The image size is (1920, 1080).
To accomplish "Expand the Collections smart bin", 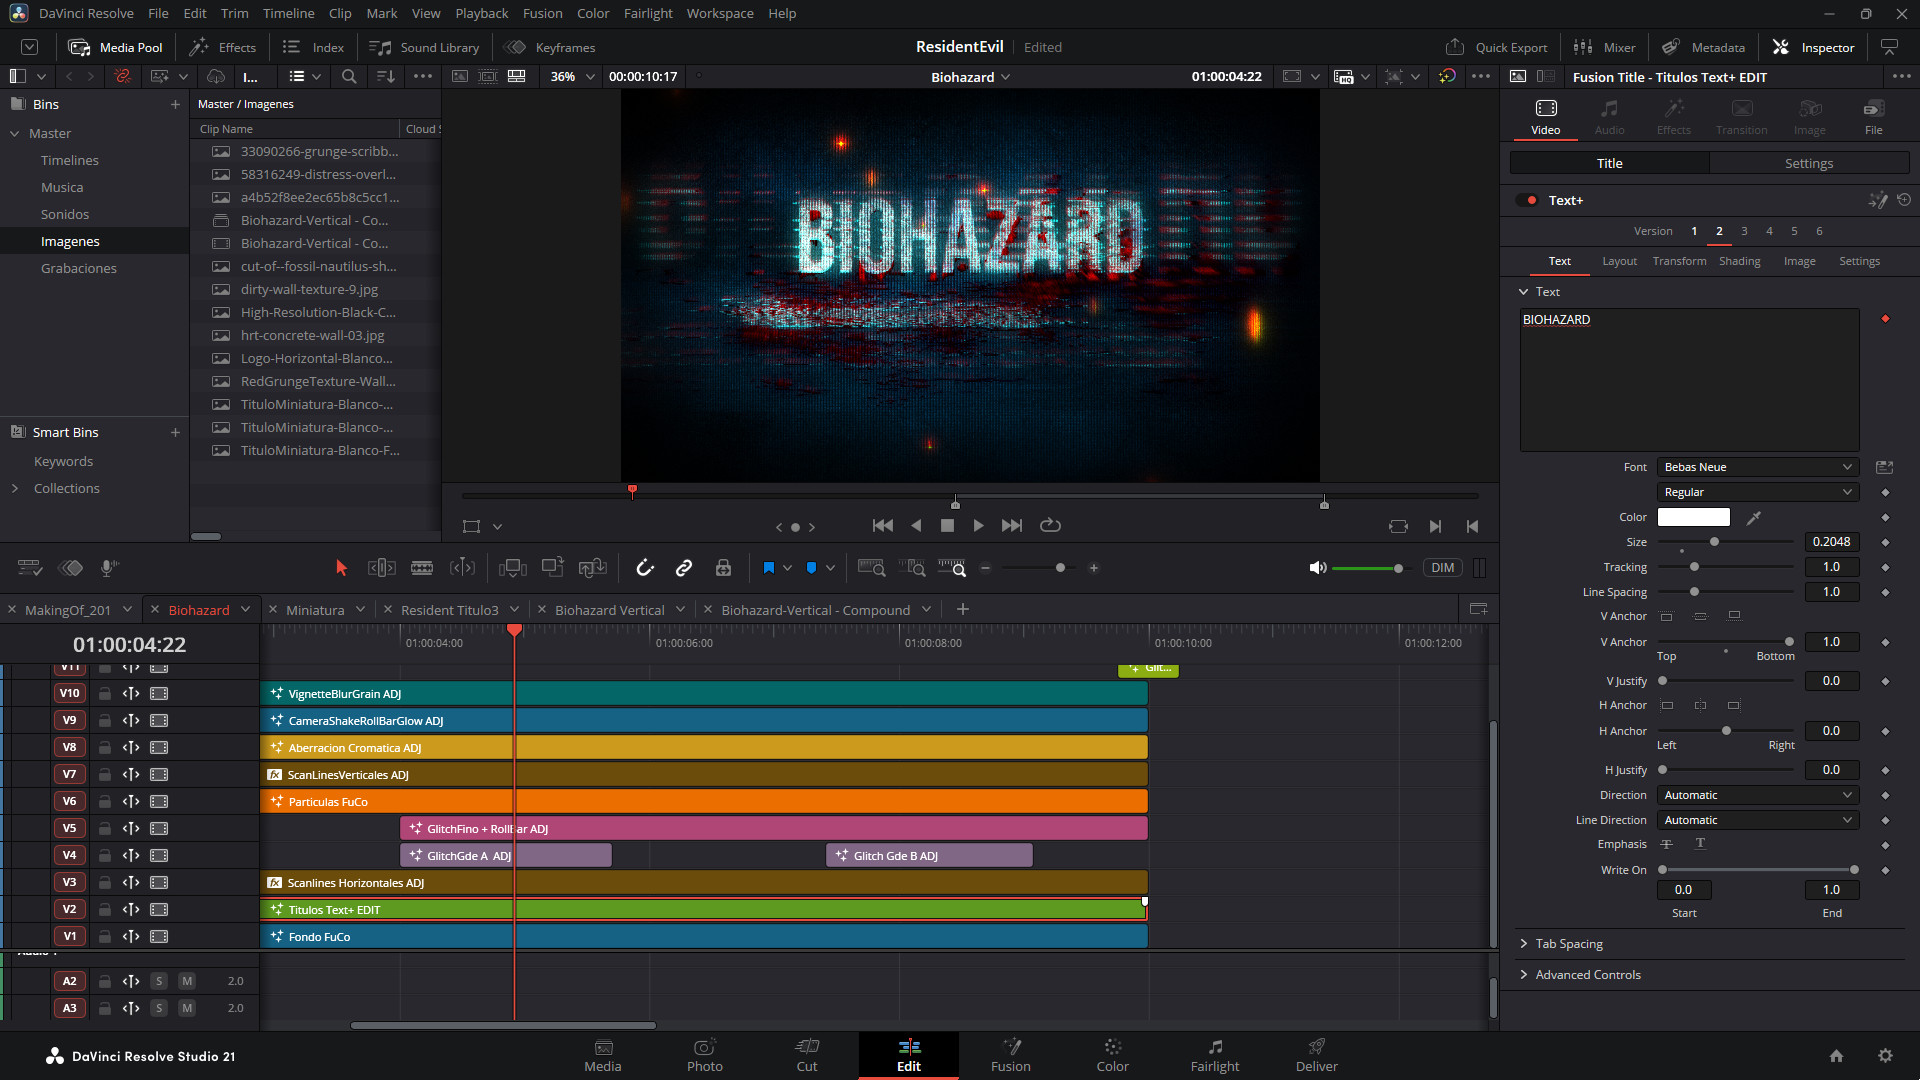I will [x=15, y=488].
